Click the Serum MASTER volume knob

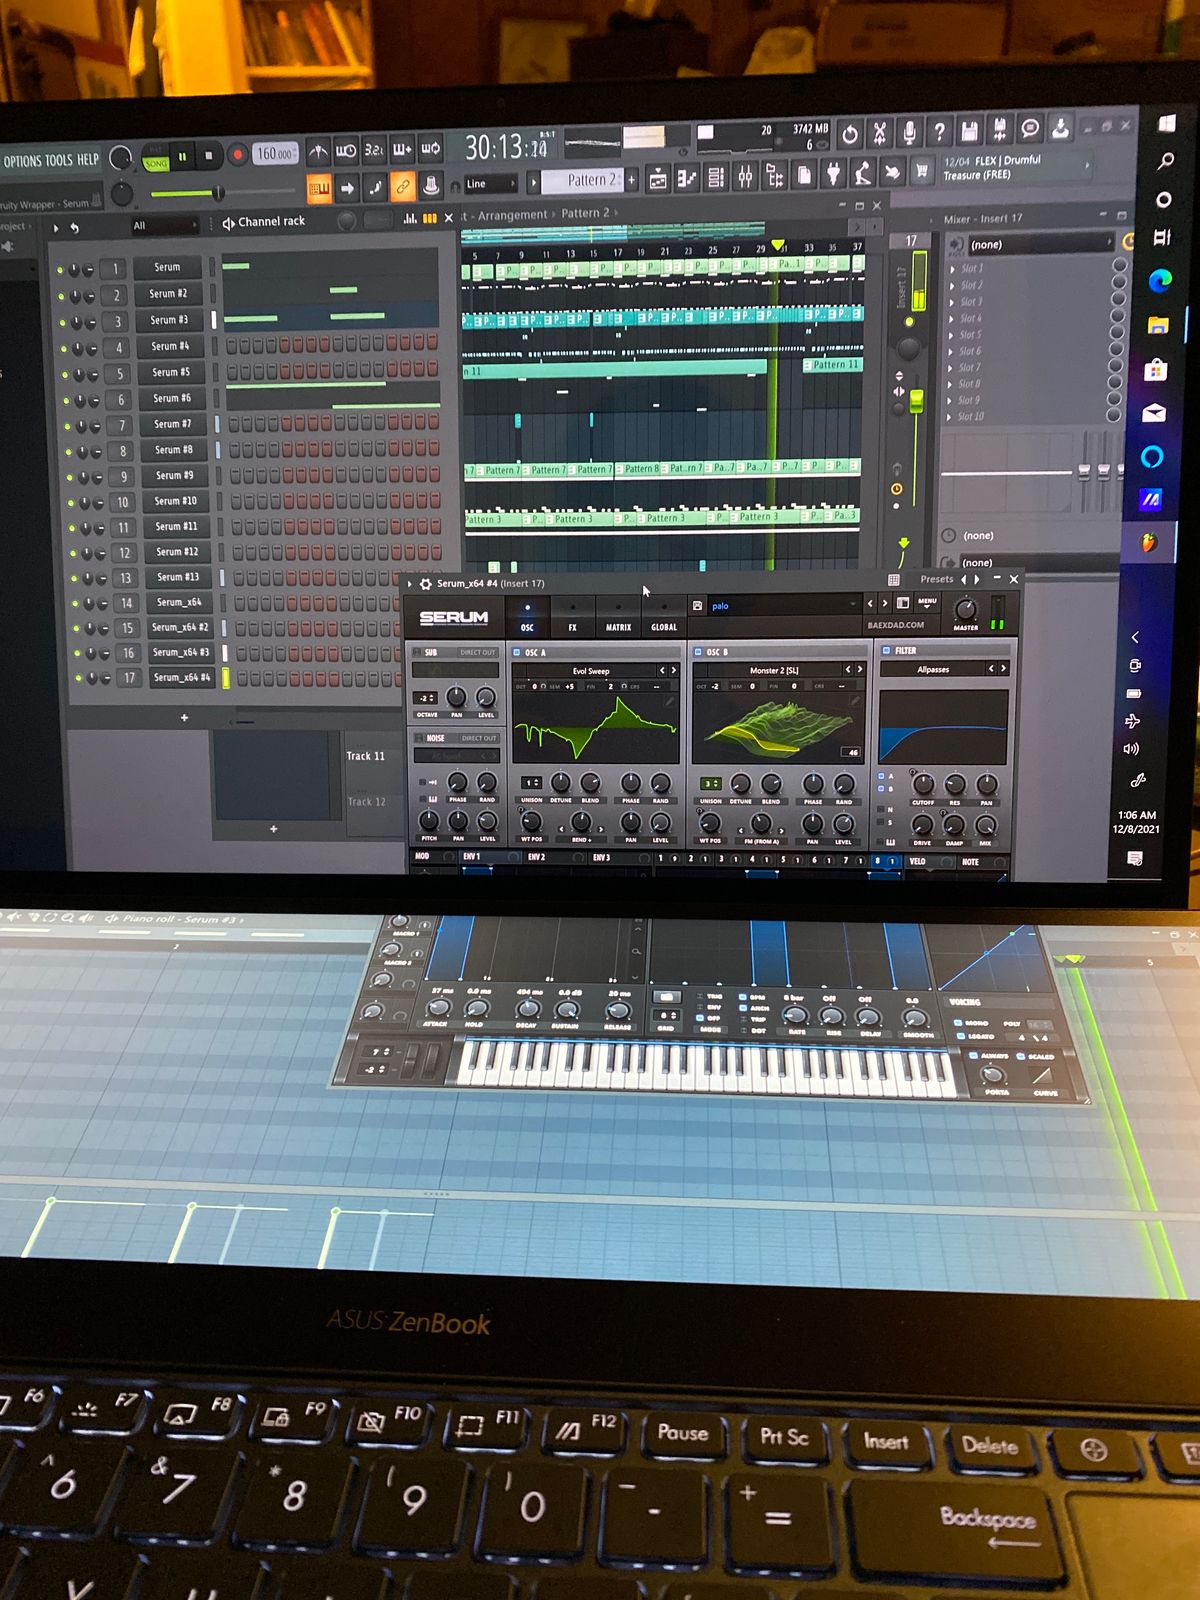[x=965, y=609]
